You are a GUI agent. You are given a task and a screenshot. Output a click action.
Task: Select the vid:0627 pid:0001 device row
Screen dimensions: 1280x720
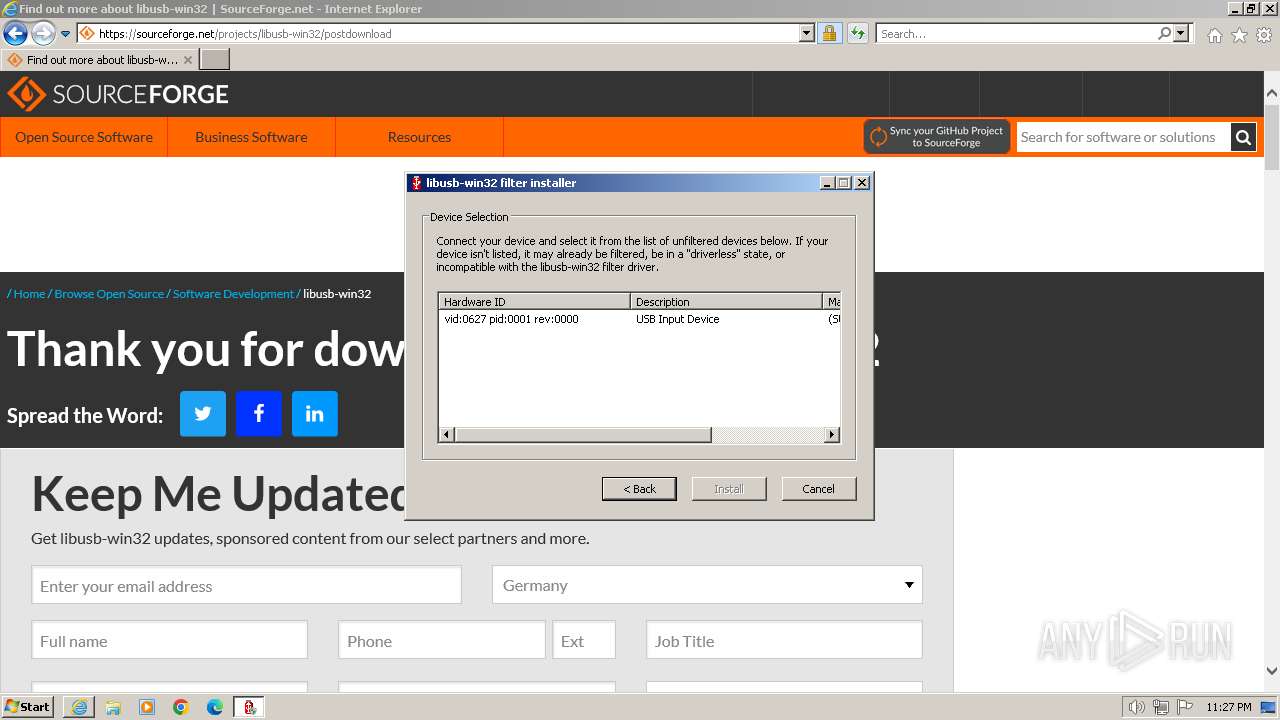[x=639, y=319]
